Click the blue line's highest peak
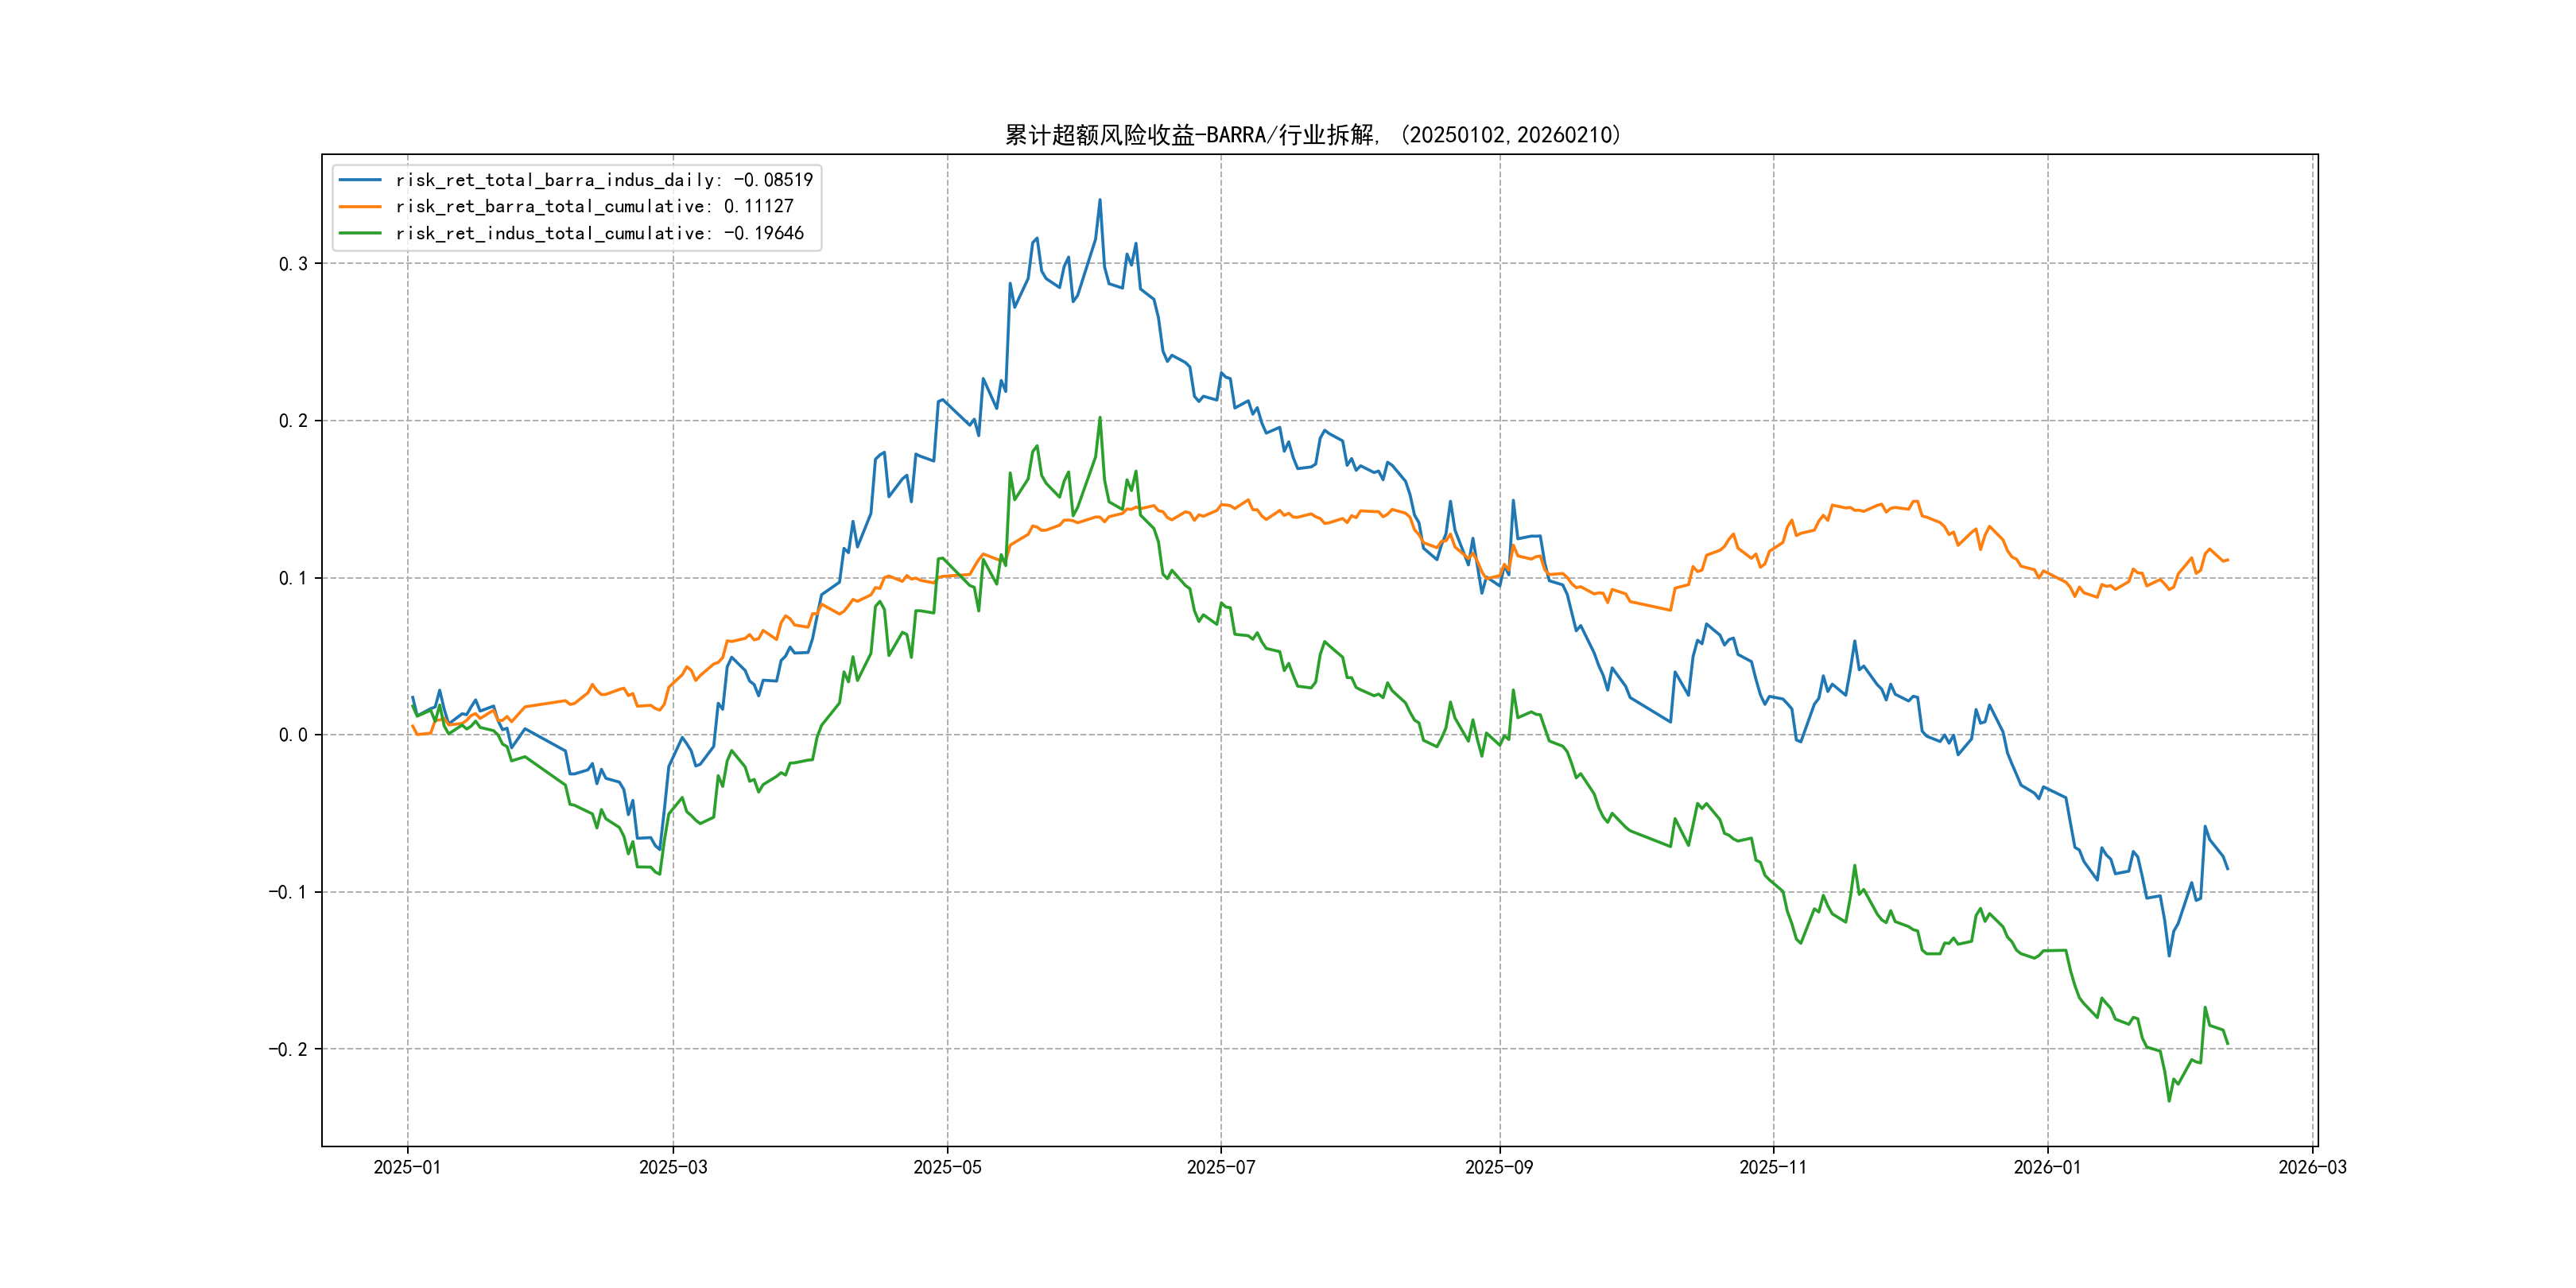 (x=1100, y=200)
